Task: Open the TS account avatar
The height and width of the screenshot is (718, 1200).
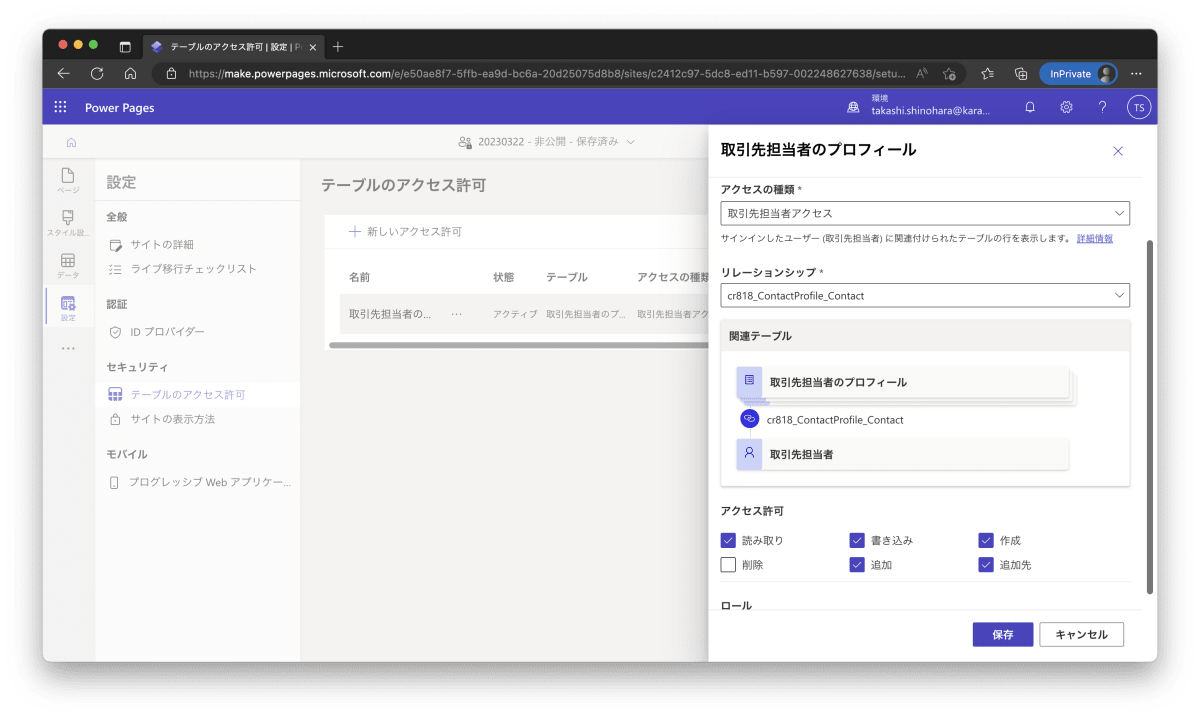Action: [1138, 108]
